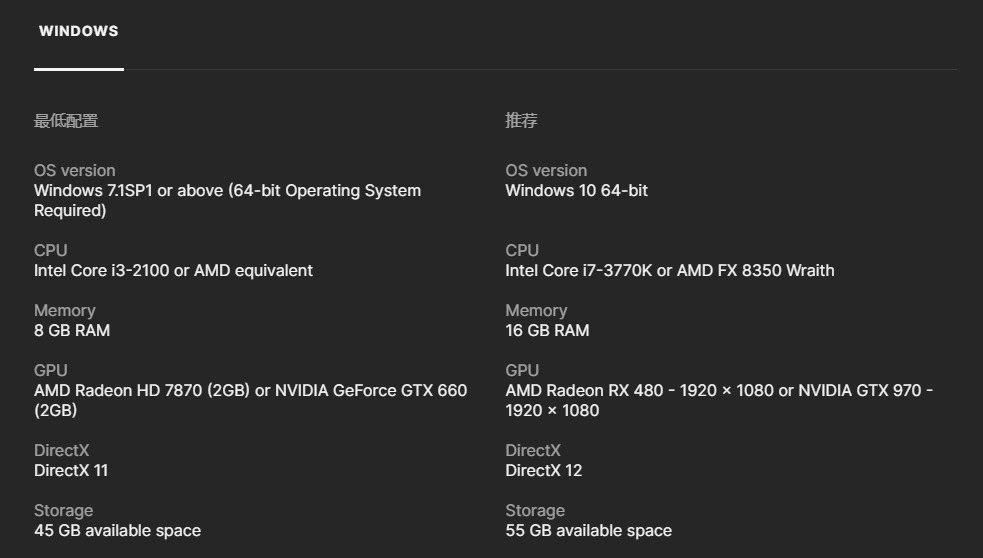This screenshot has height=558, width=983.
Task: Click the recommended column 'DirectX' label
Action: (534, 451)
